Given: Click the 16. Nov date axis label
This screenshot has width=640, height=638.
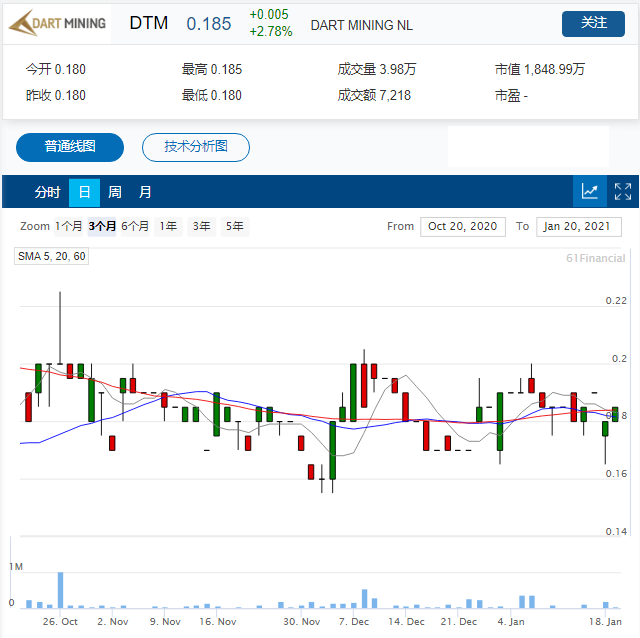Looking at the screenshot, I should (x=218, y=622).
